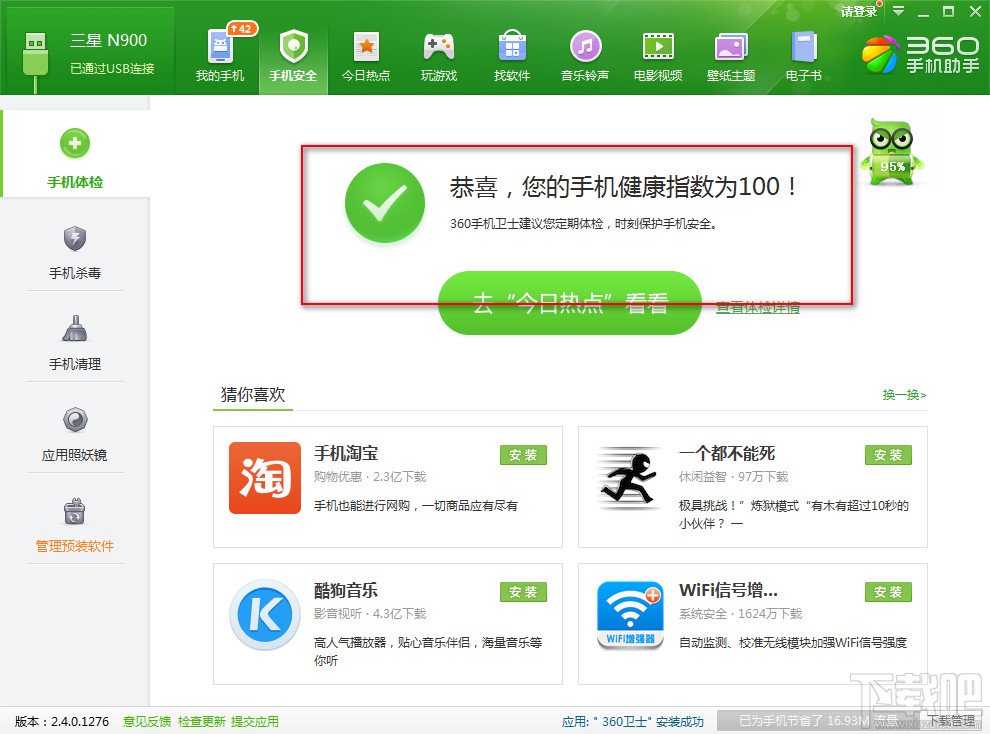Viewport: 990px width, 734px height.
Task: Open the 酷狗音乐 title text
Action: (346, 590)
